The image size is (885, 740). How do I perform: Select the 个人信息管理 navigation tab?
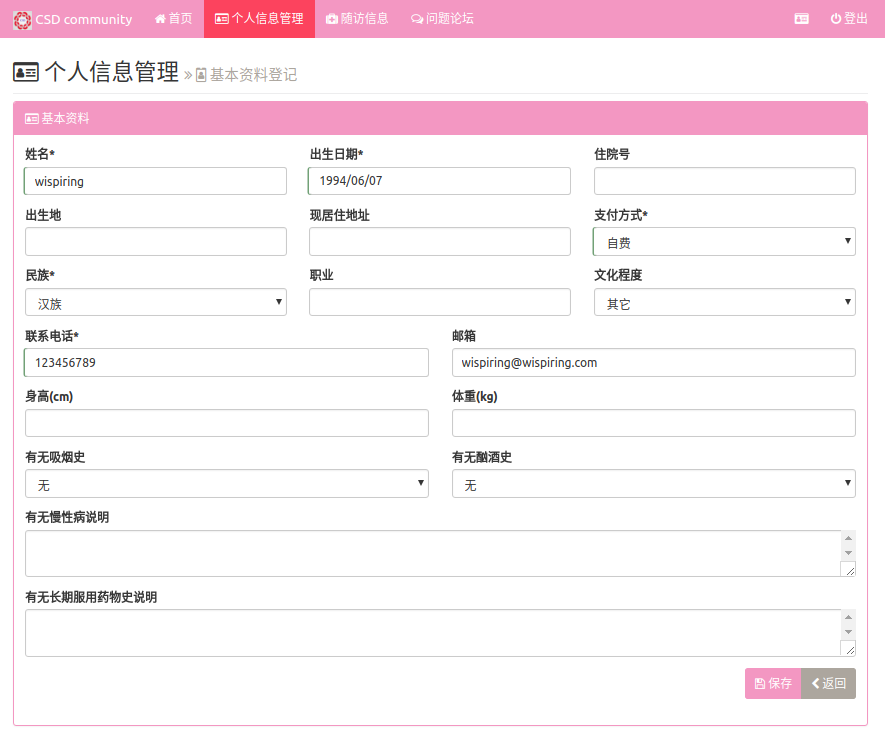pyautogui.click(x=259, y=19)
